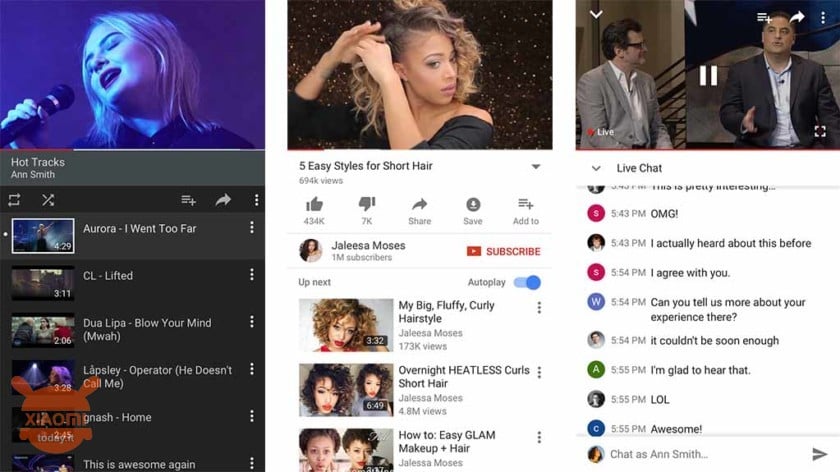Toggle shuffle for Hot Tracks playlist
This screenshot has height=472, width=840.
point(48,200)
